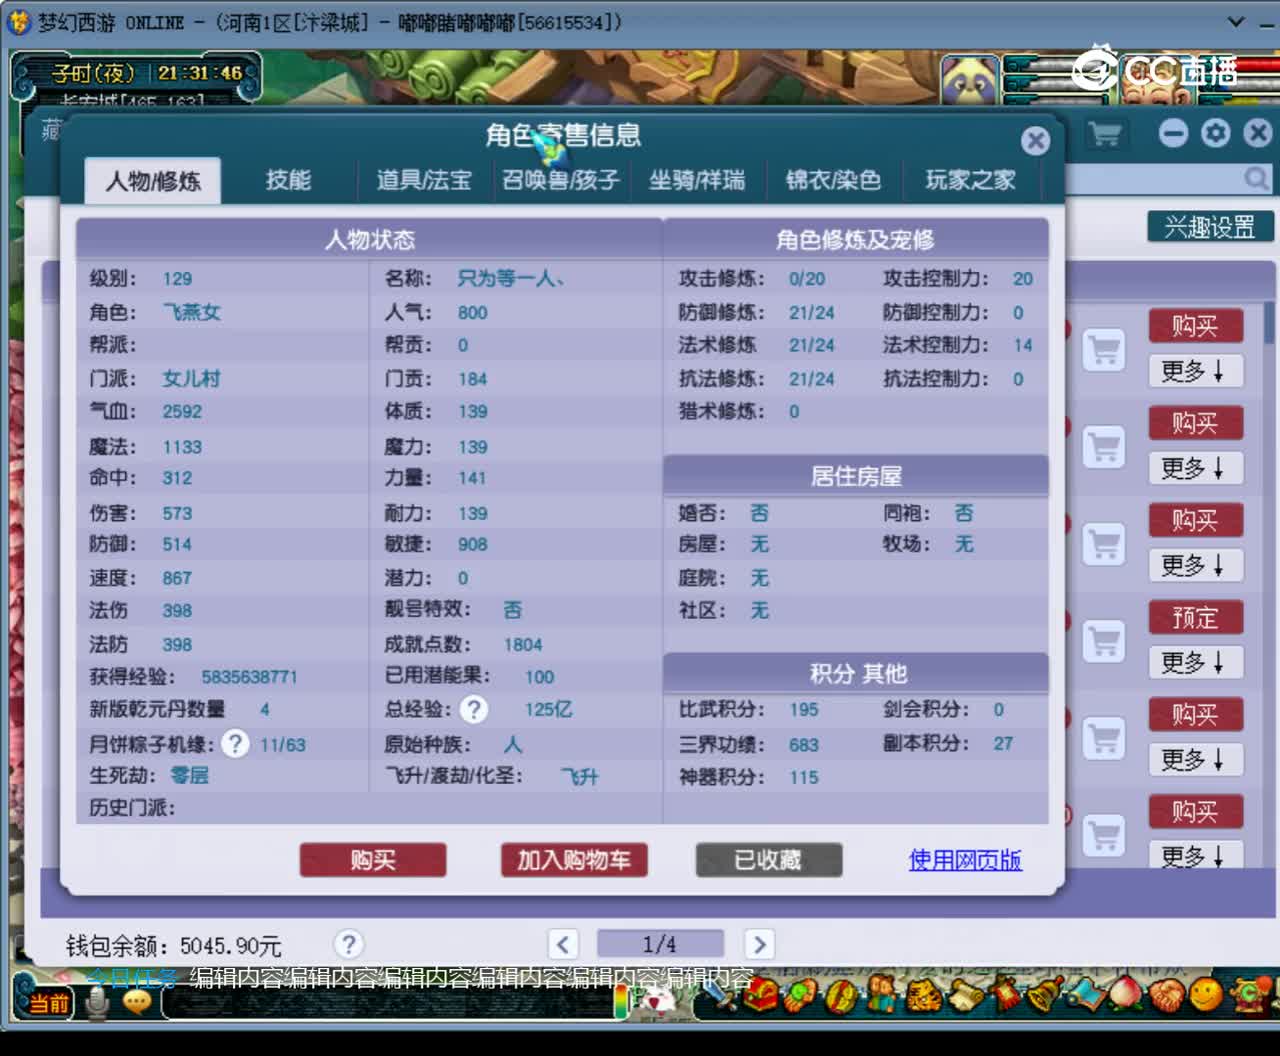Image resolution: width=1280 pixels, height=1056 pixels.
Task: Open the gear settings icon in top bar
Action: 1216,133
